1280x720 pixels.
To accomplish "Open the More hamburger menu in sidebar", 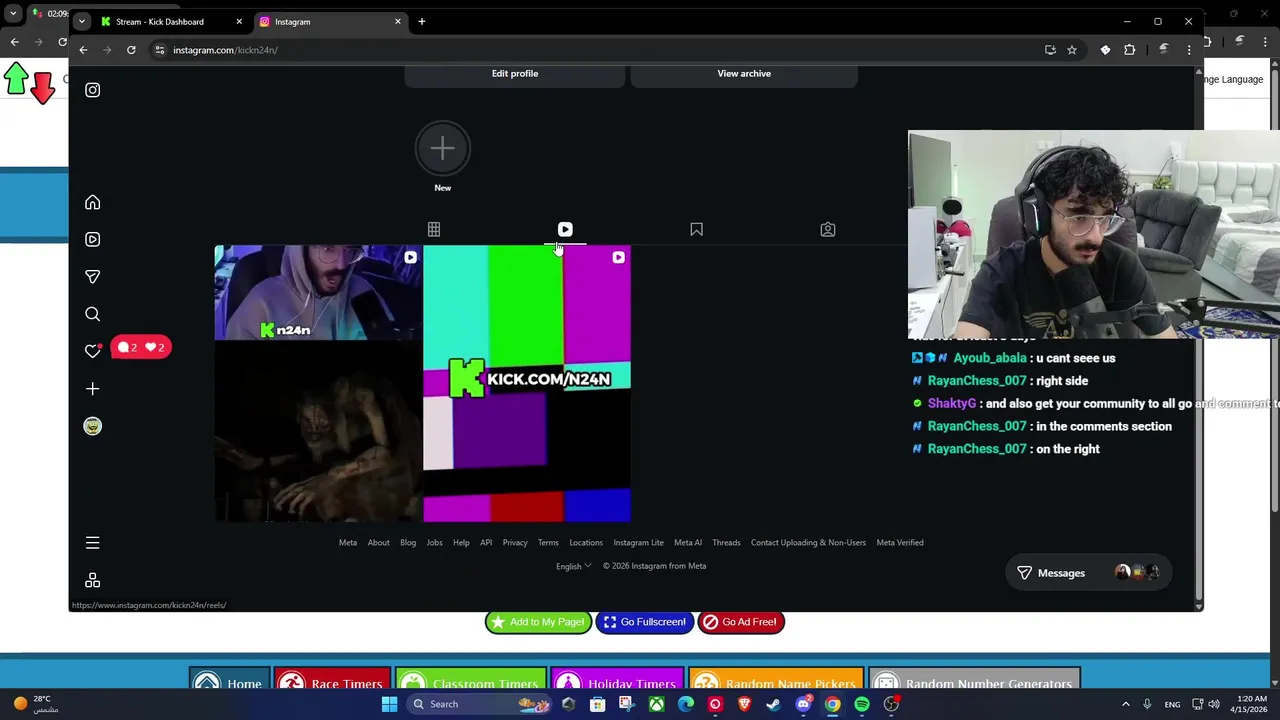I will (92, 543).
